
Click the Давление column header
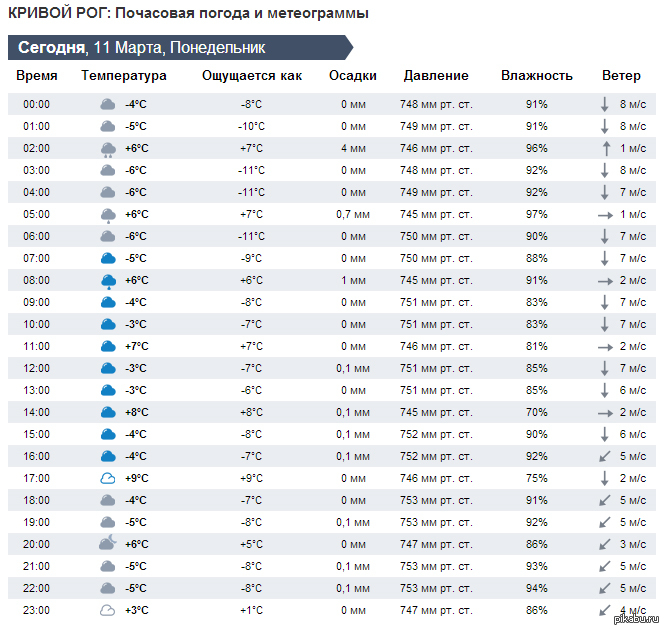(436, 75)
